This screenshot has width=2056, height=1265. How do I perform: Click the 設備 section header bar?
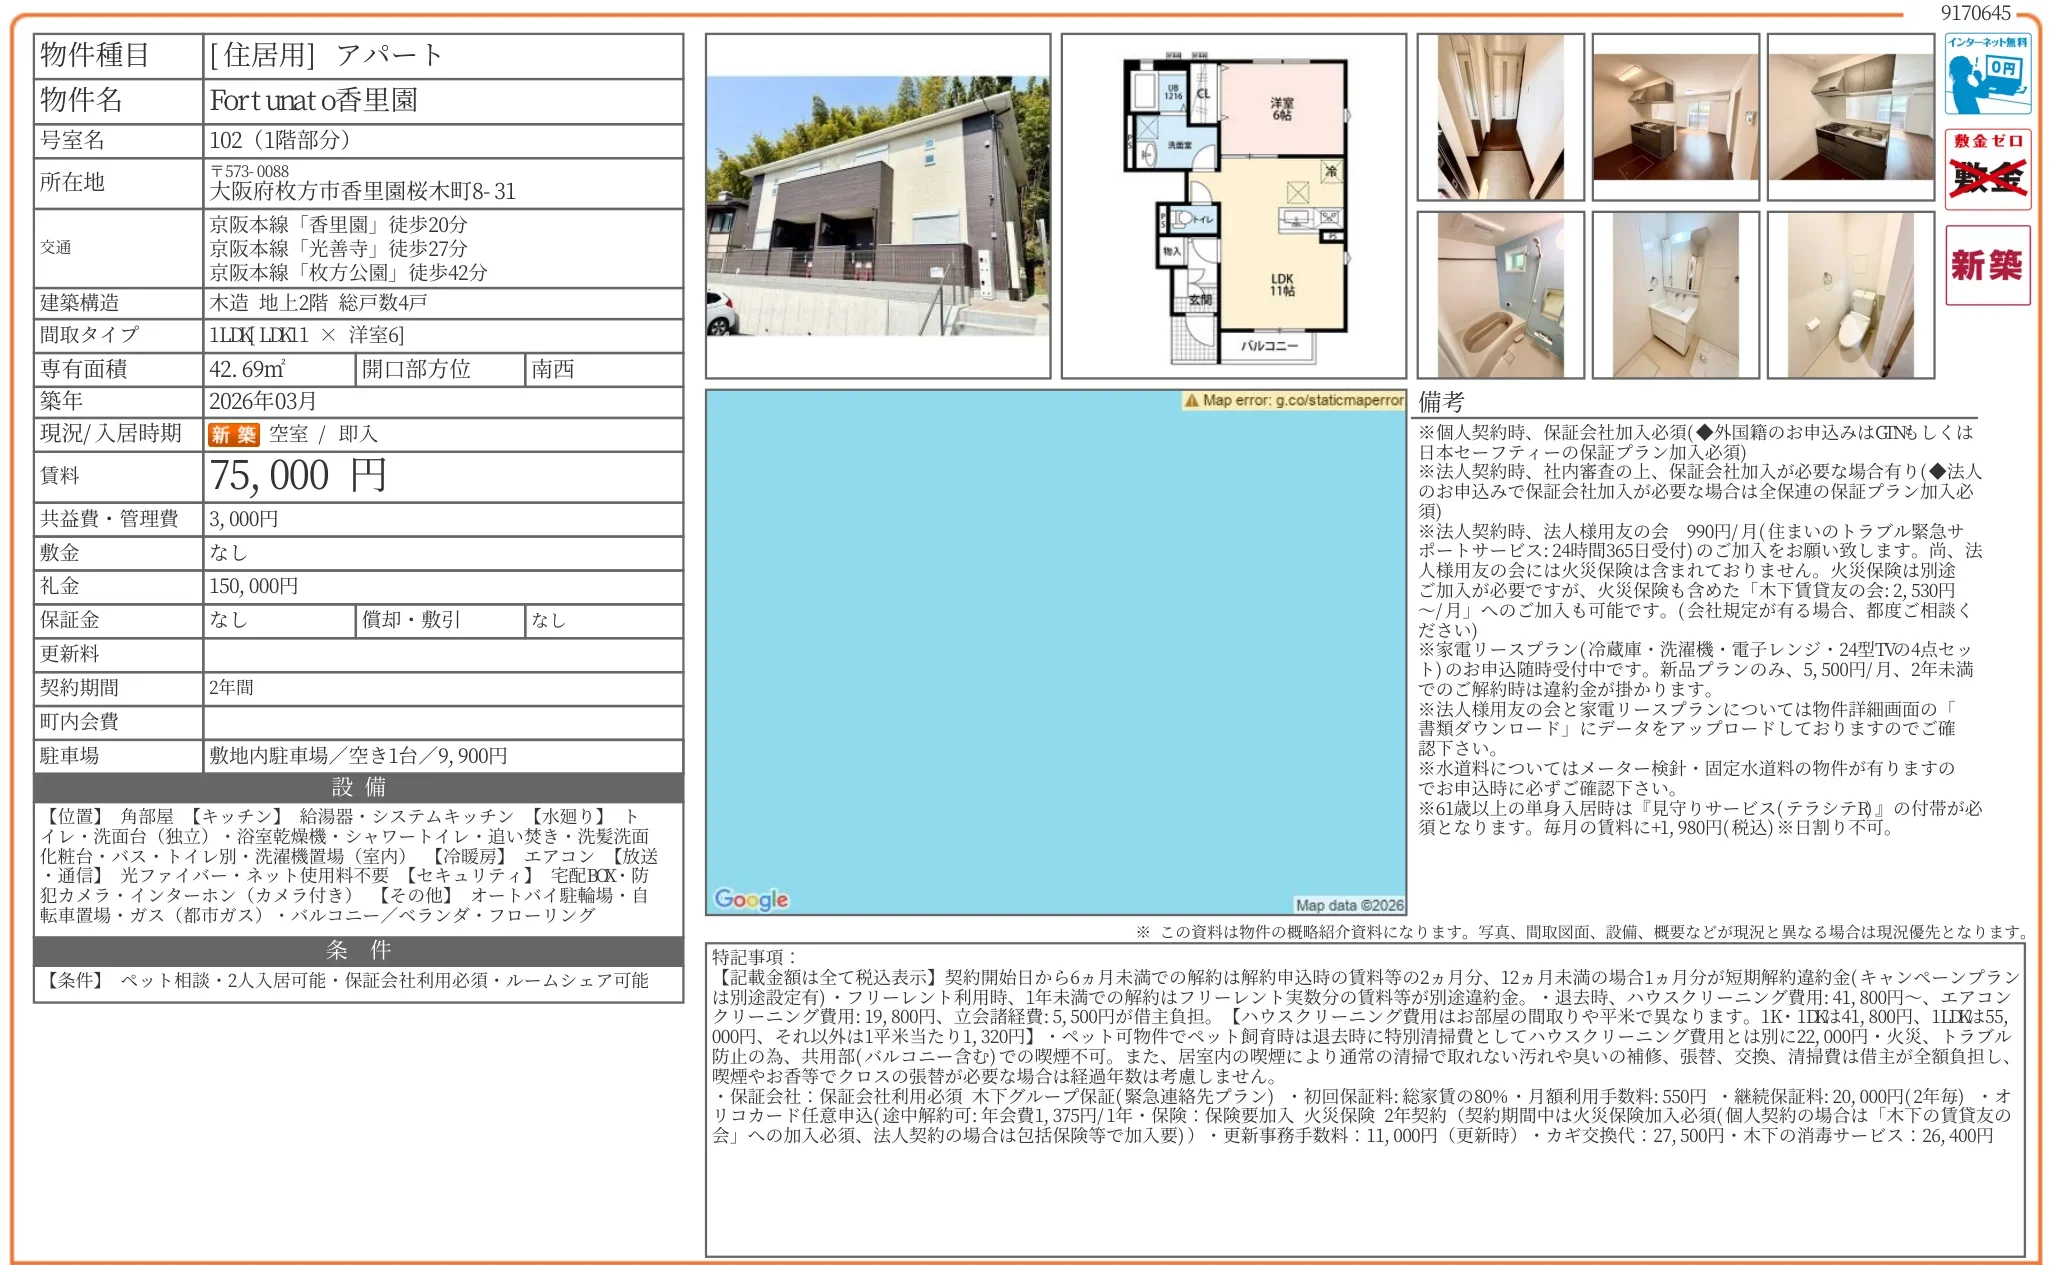(358, 787)
